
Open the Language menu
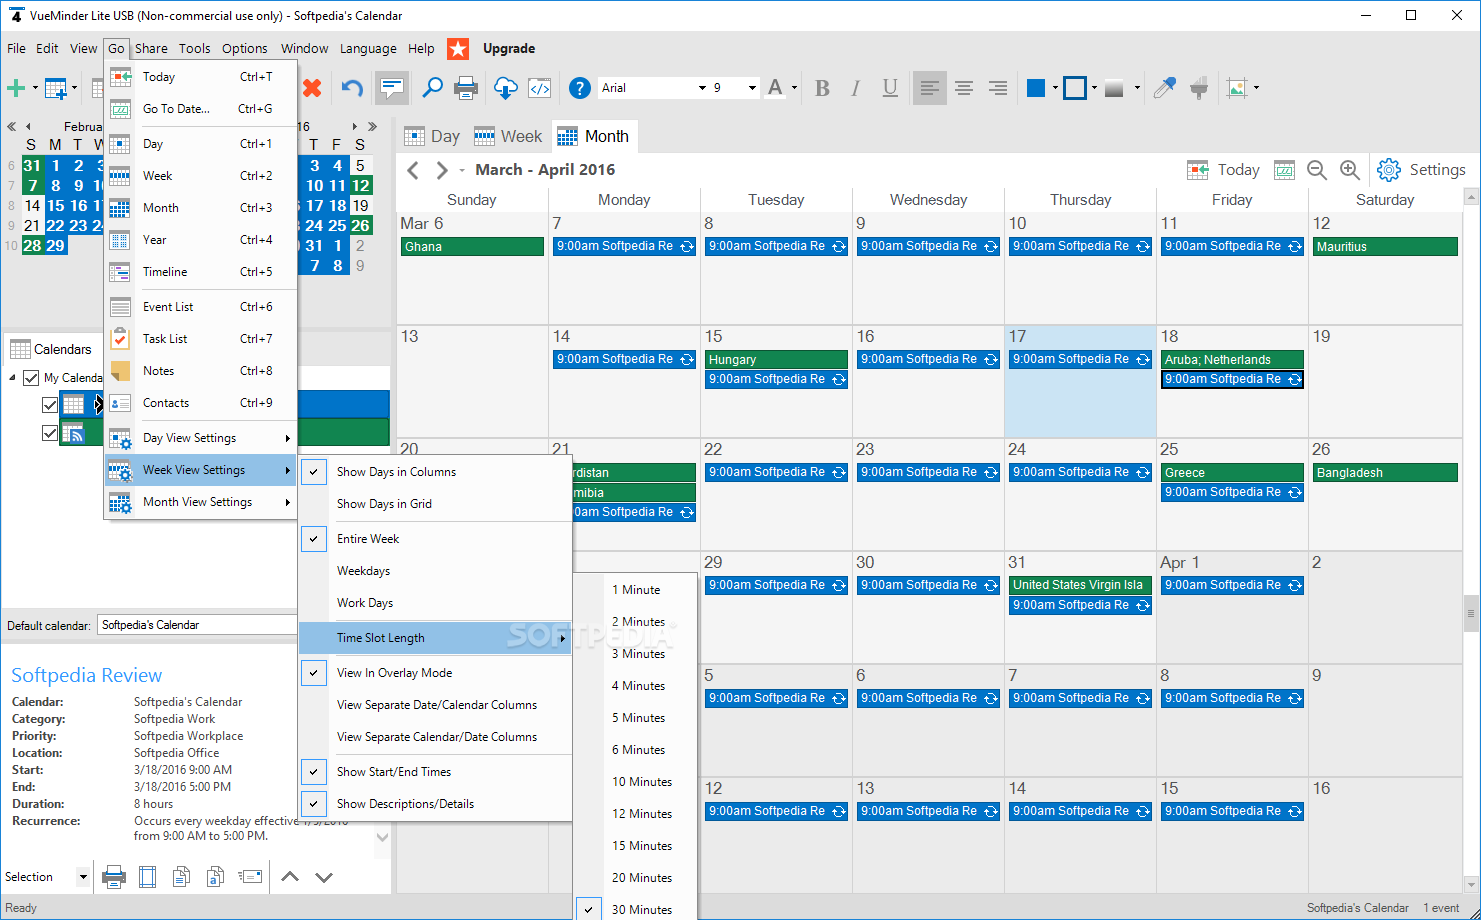pyautogui.click(x=368, y=48)
